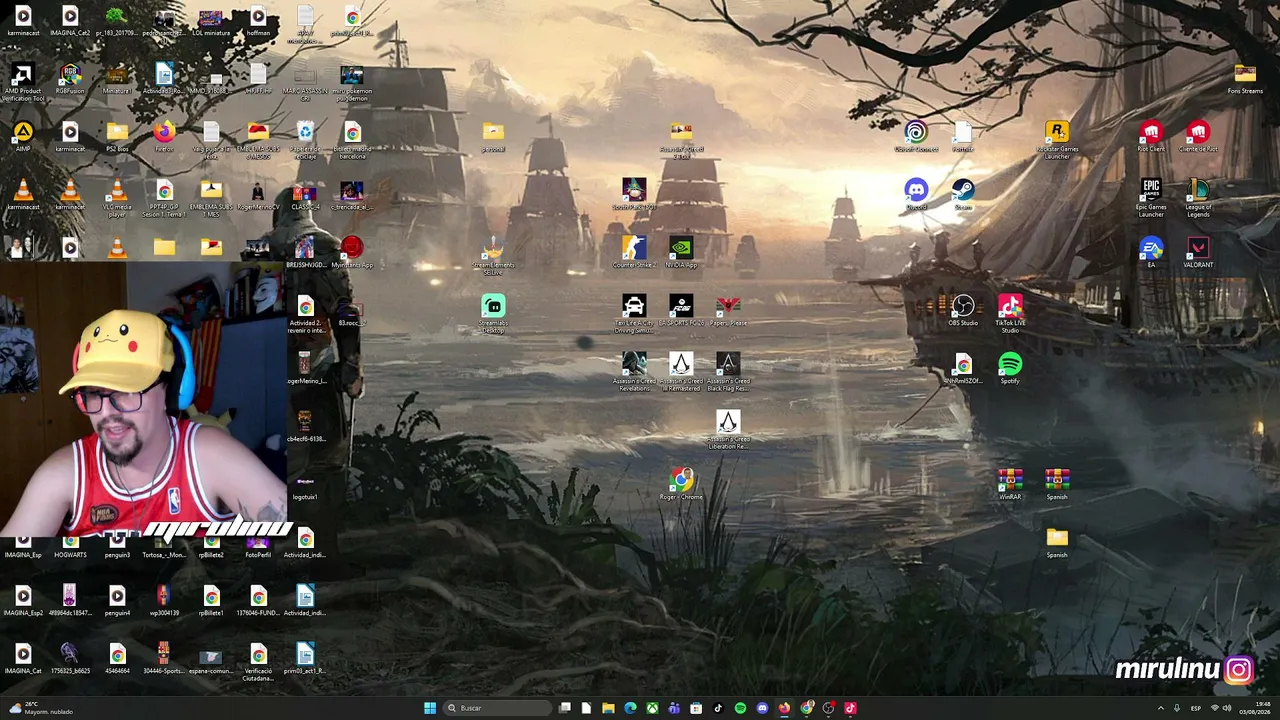The image size is (1280, 720).
Task: Select the LOL miniatura image file
Action: pyautogui.click(x=211, y=21)
